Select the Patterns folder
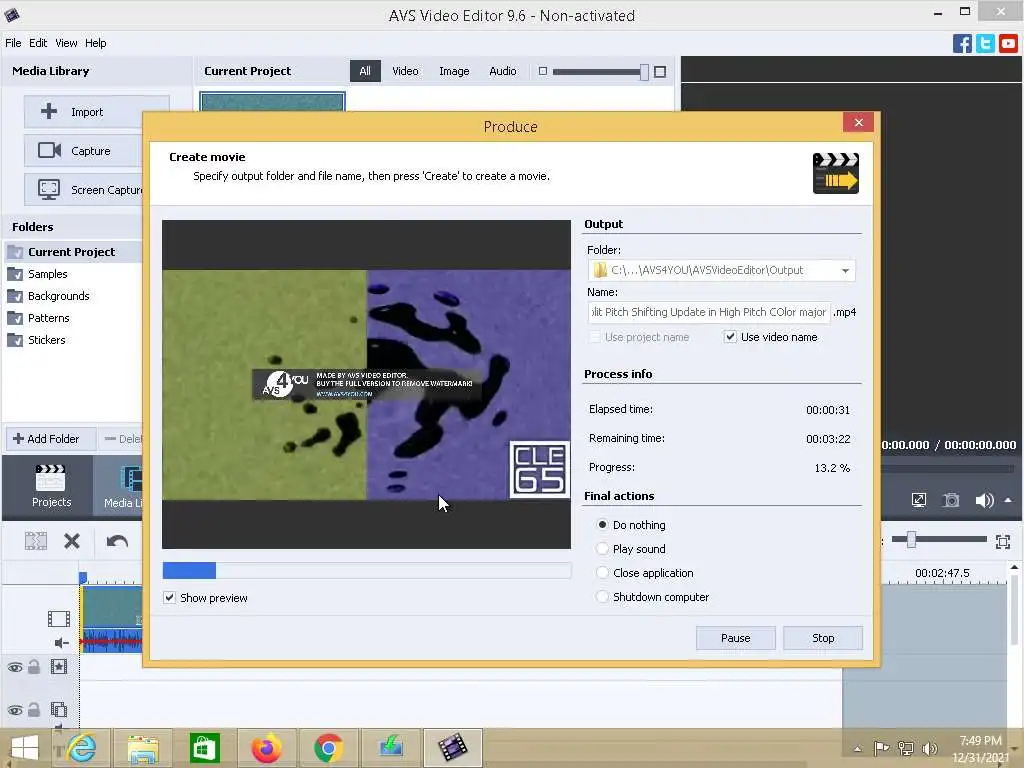 pos(48,318)
